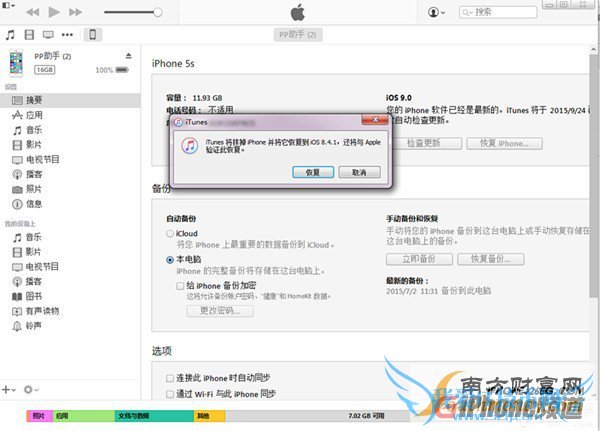The height and width of the screenshot is (431, 600).
Task: Switch to the TV Shows library icon
Action: click(48, 35)
